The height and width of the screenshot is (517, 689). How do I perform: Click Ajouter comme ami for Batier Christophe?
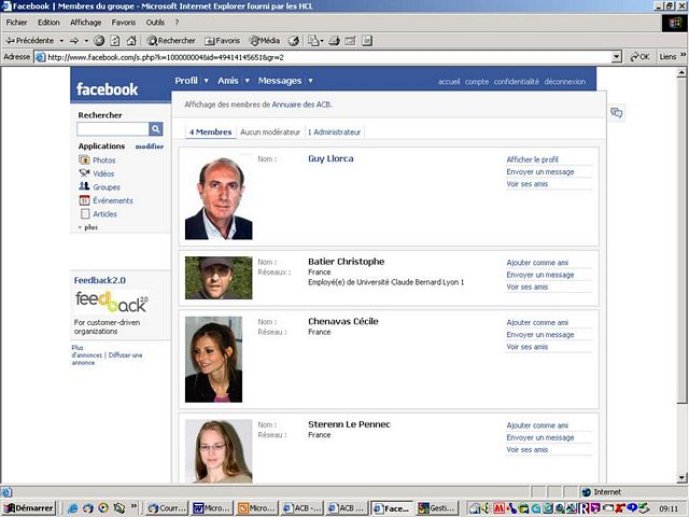pos(537,263)
